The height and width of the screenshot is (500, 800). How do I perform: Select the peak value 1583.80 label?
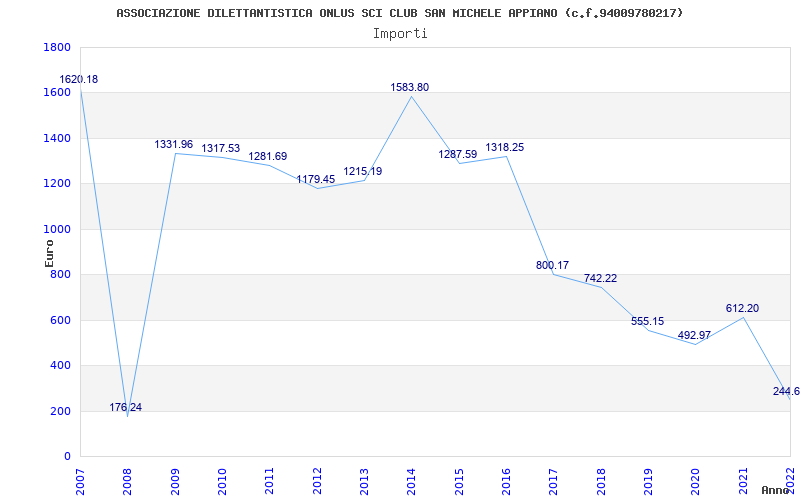410,87
